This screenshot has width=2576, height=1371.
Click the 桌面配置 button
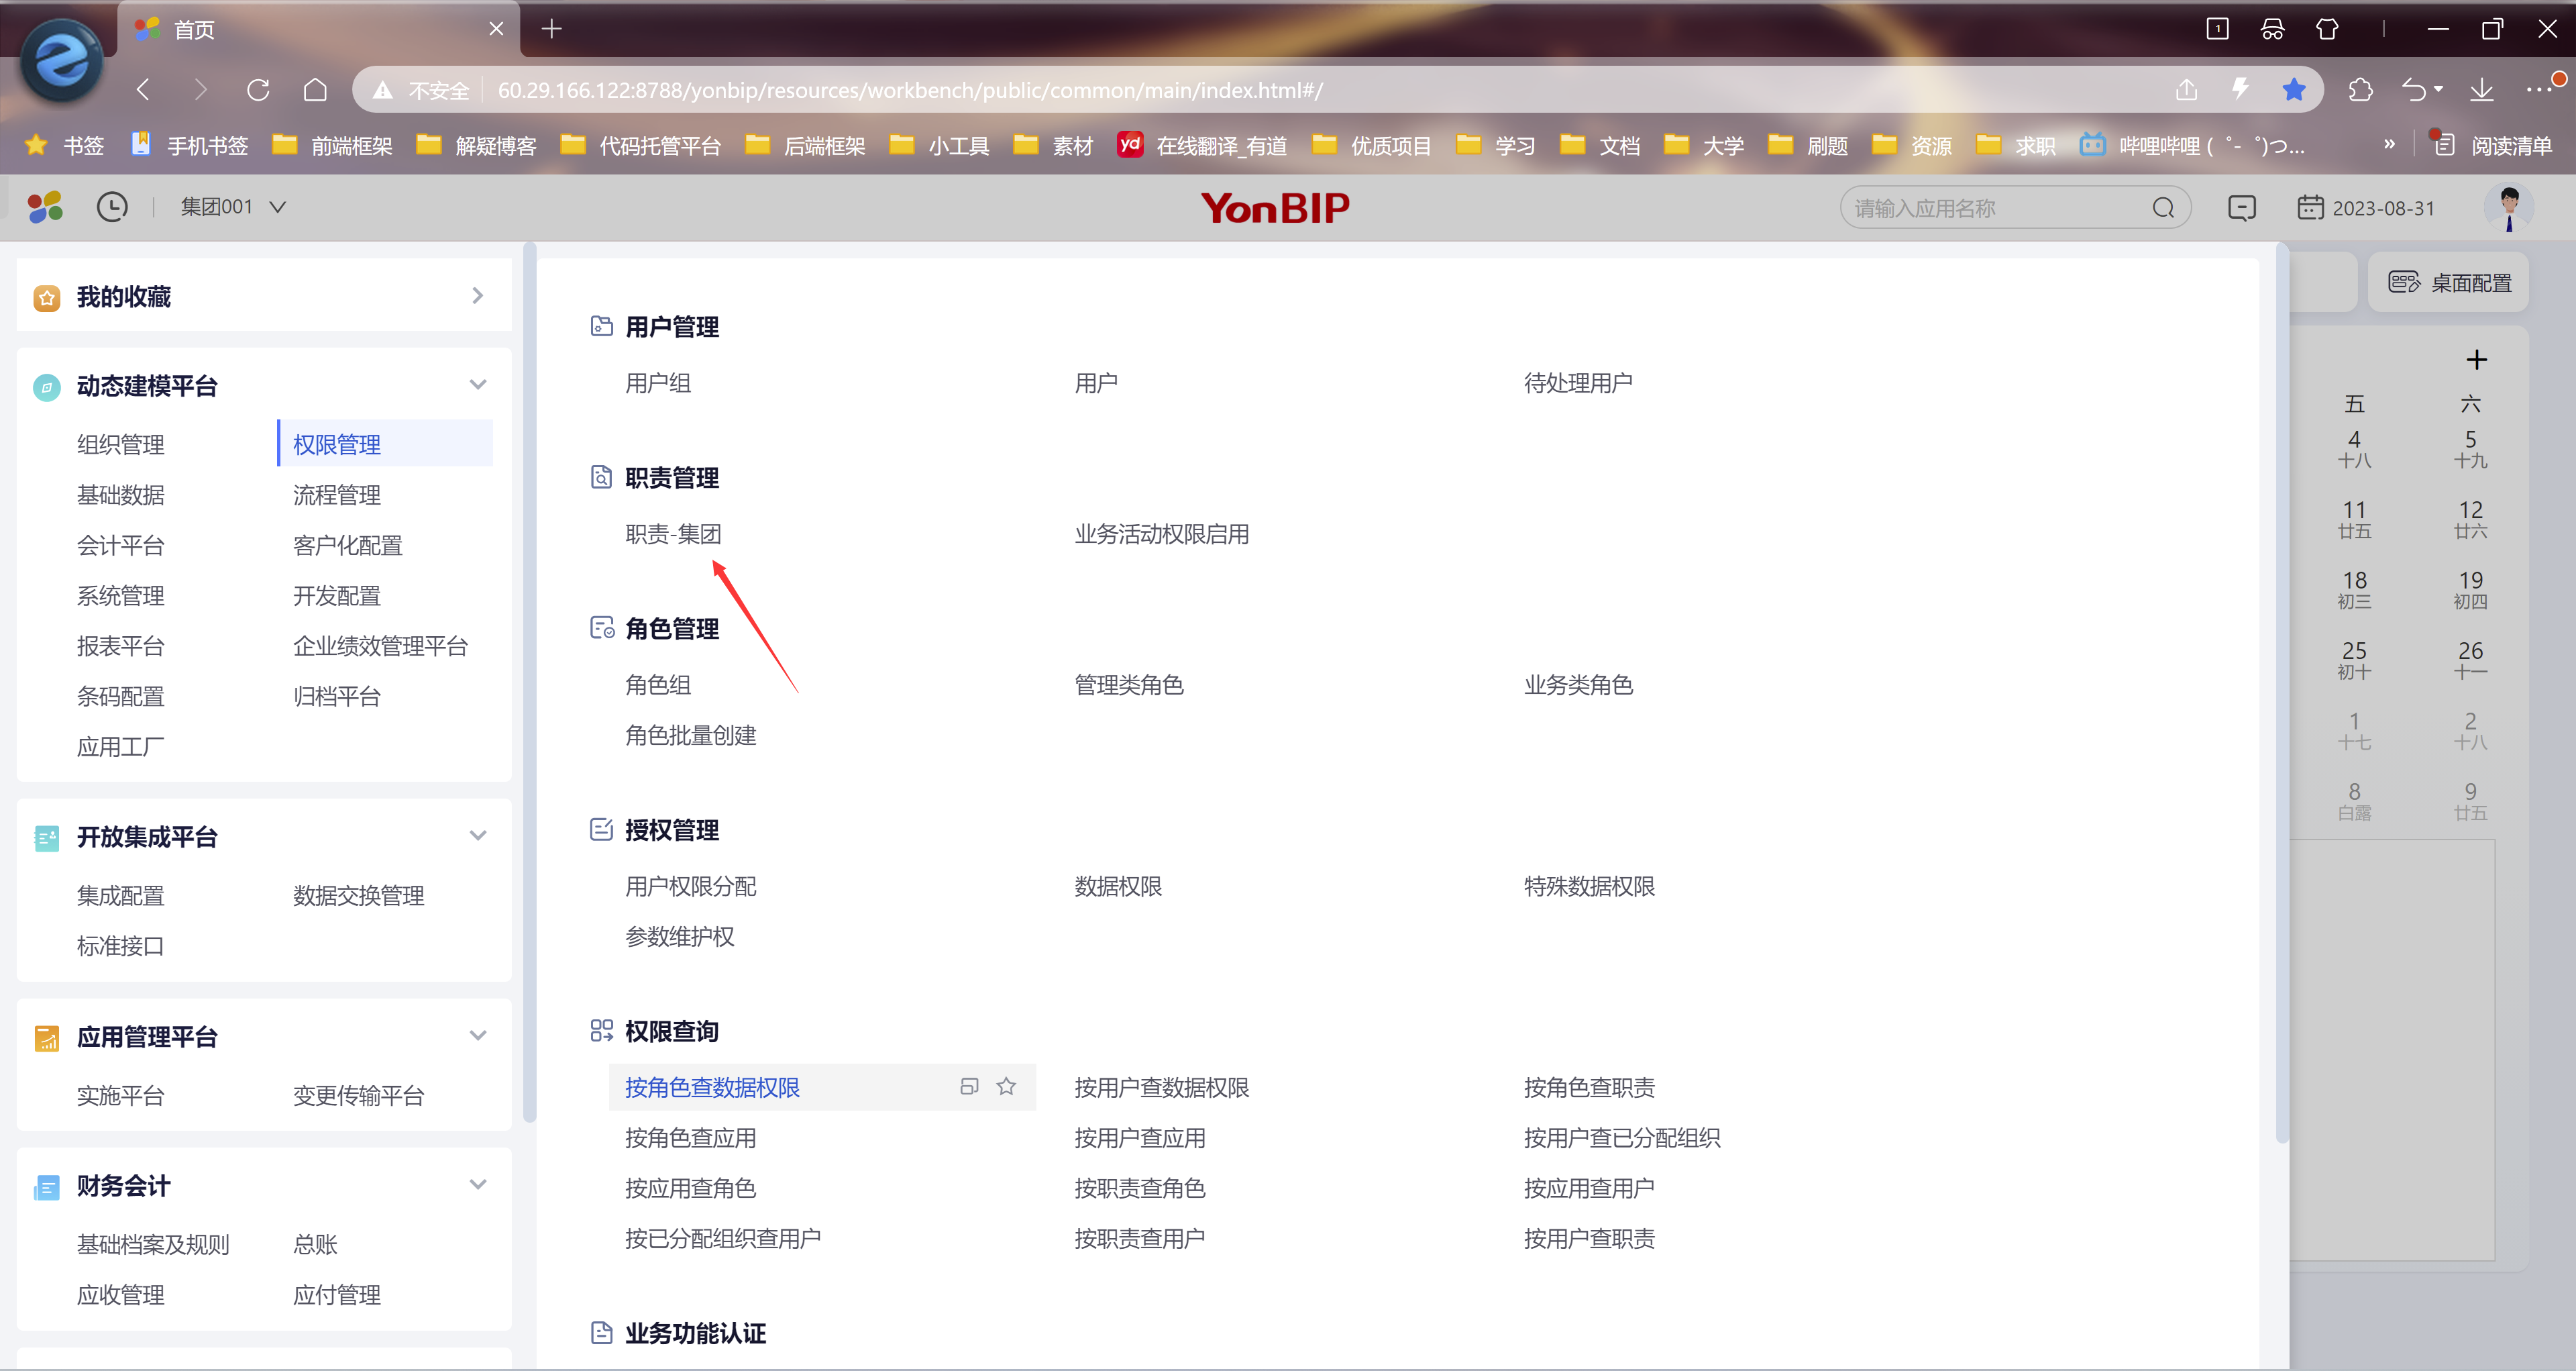2449,283
